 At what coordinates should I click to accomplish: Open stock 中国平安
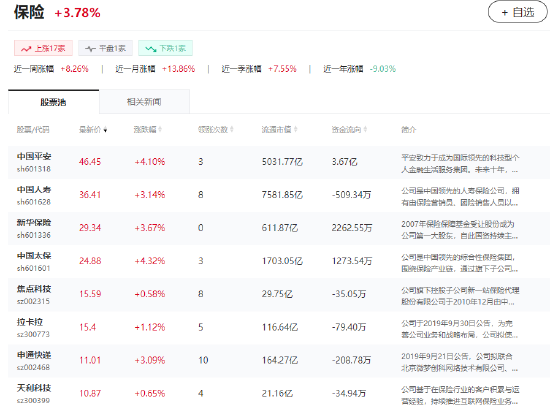tap(34, 156)
